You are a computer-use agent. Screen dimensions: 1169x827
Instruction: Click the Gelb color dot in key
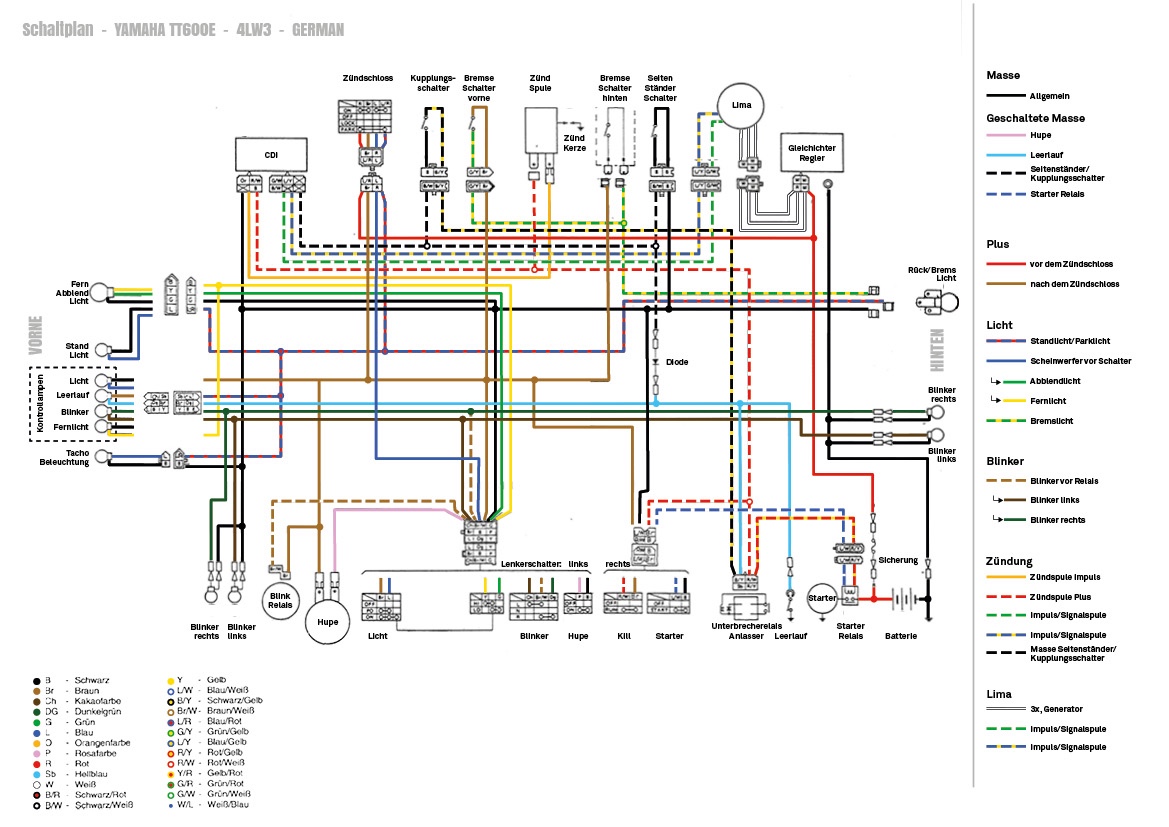click(171, 681)
